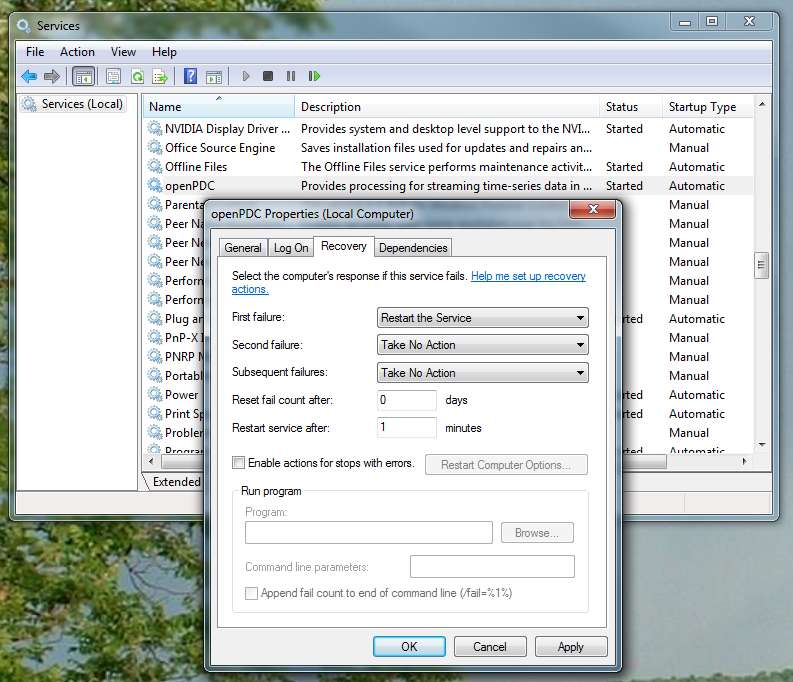Switch to the General tab
The height and width of the screenshot is (682, 793).
point(243,248)
